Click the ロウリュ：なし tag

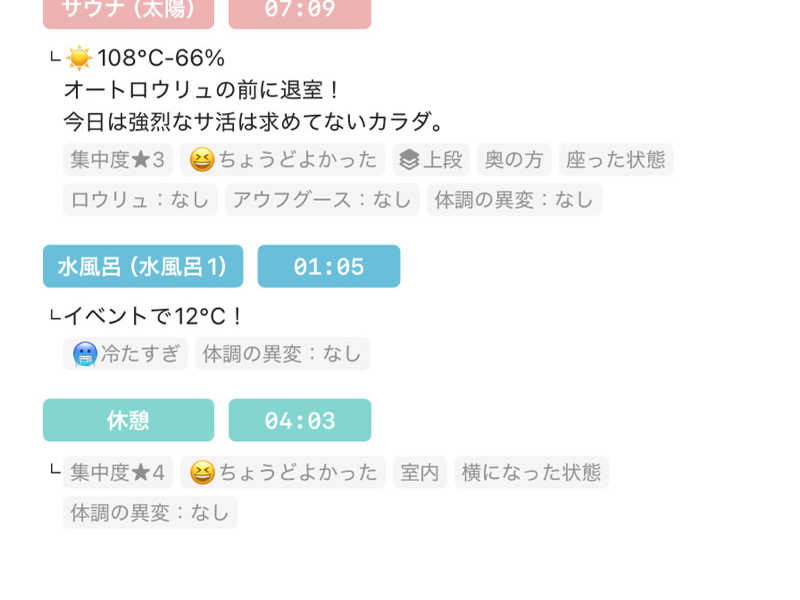[140, 199]
